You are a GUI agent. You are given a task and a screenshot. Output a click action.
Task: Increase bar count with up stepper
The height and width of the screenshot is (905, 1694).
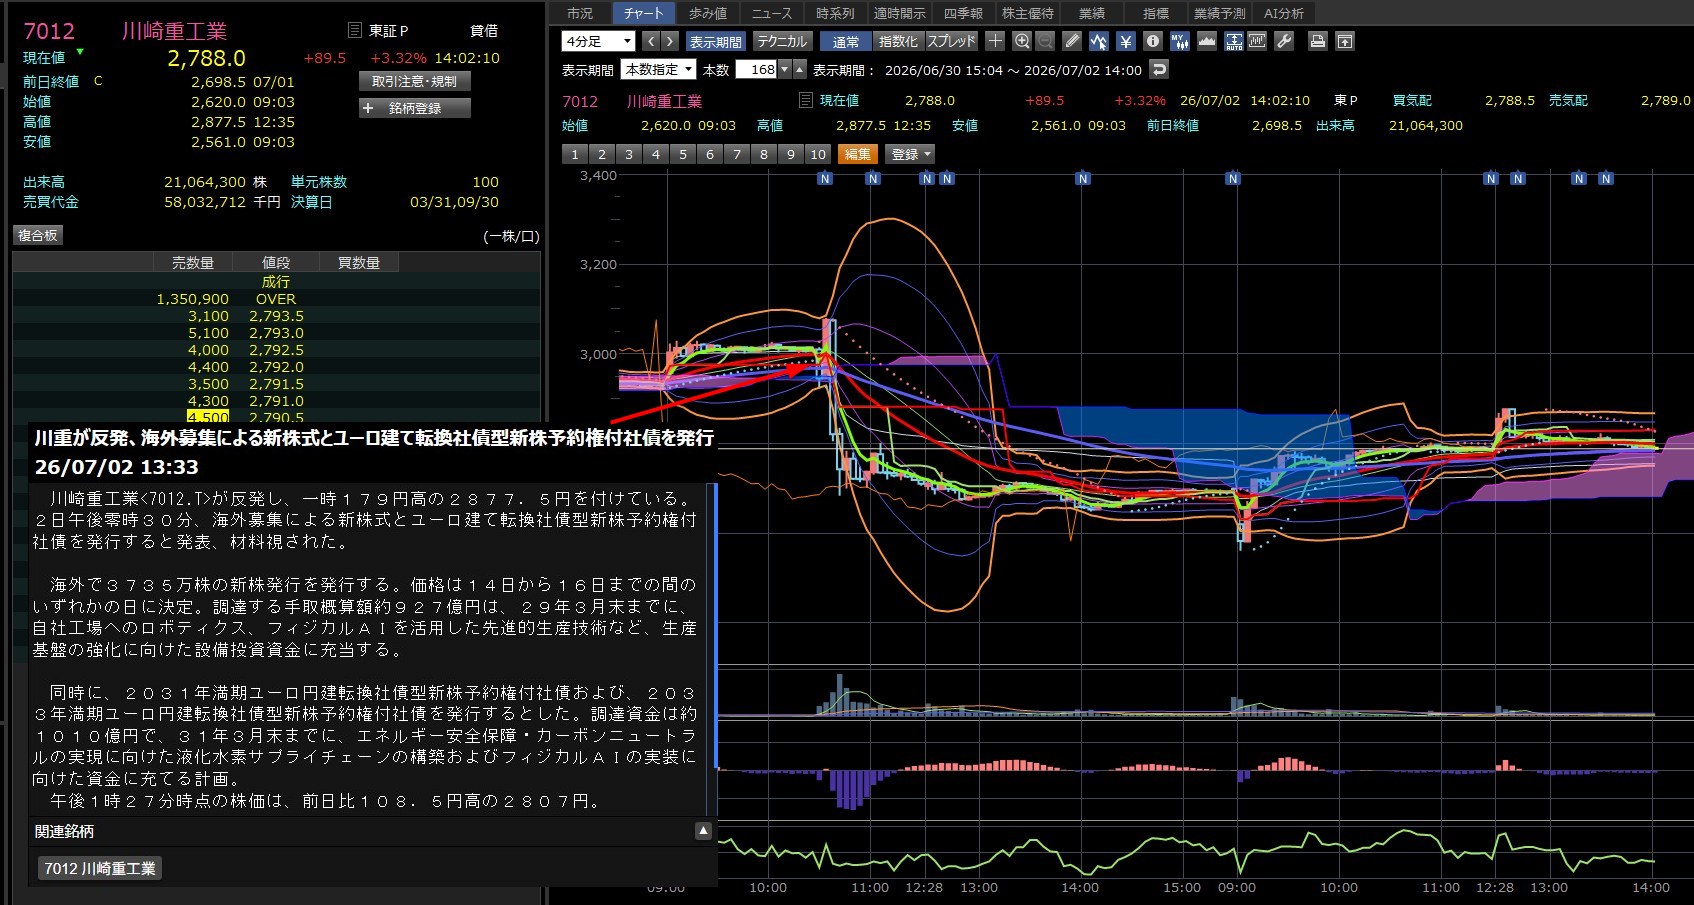799,70
